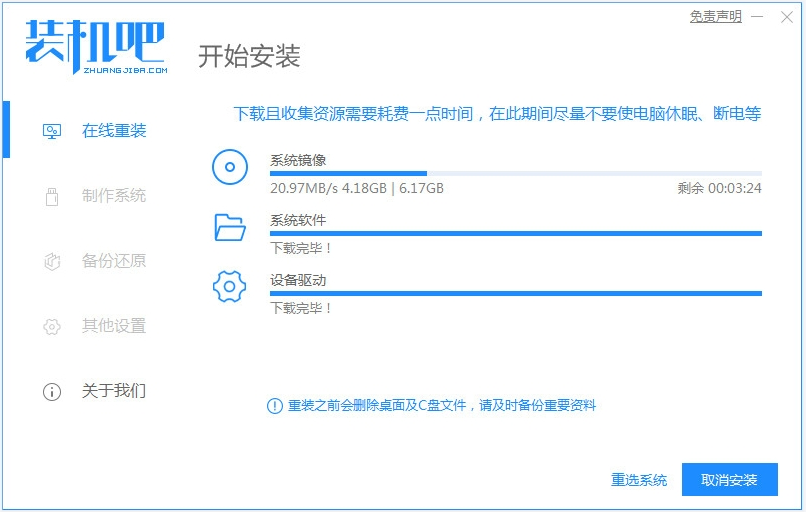Choose 重选系统 to reselect the system
Image resolution: width=806 pixels, height=513 pixels.
point(639,480)
